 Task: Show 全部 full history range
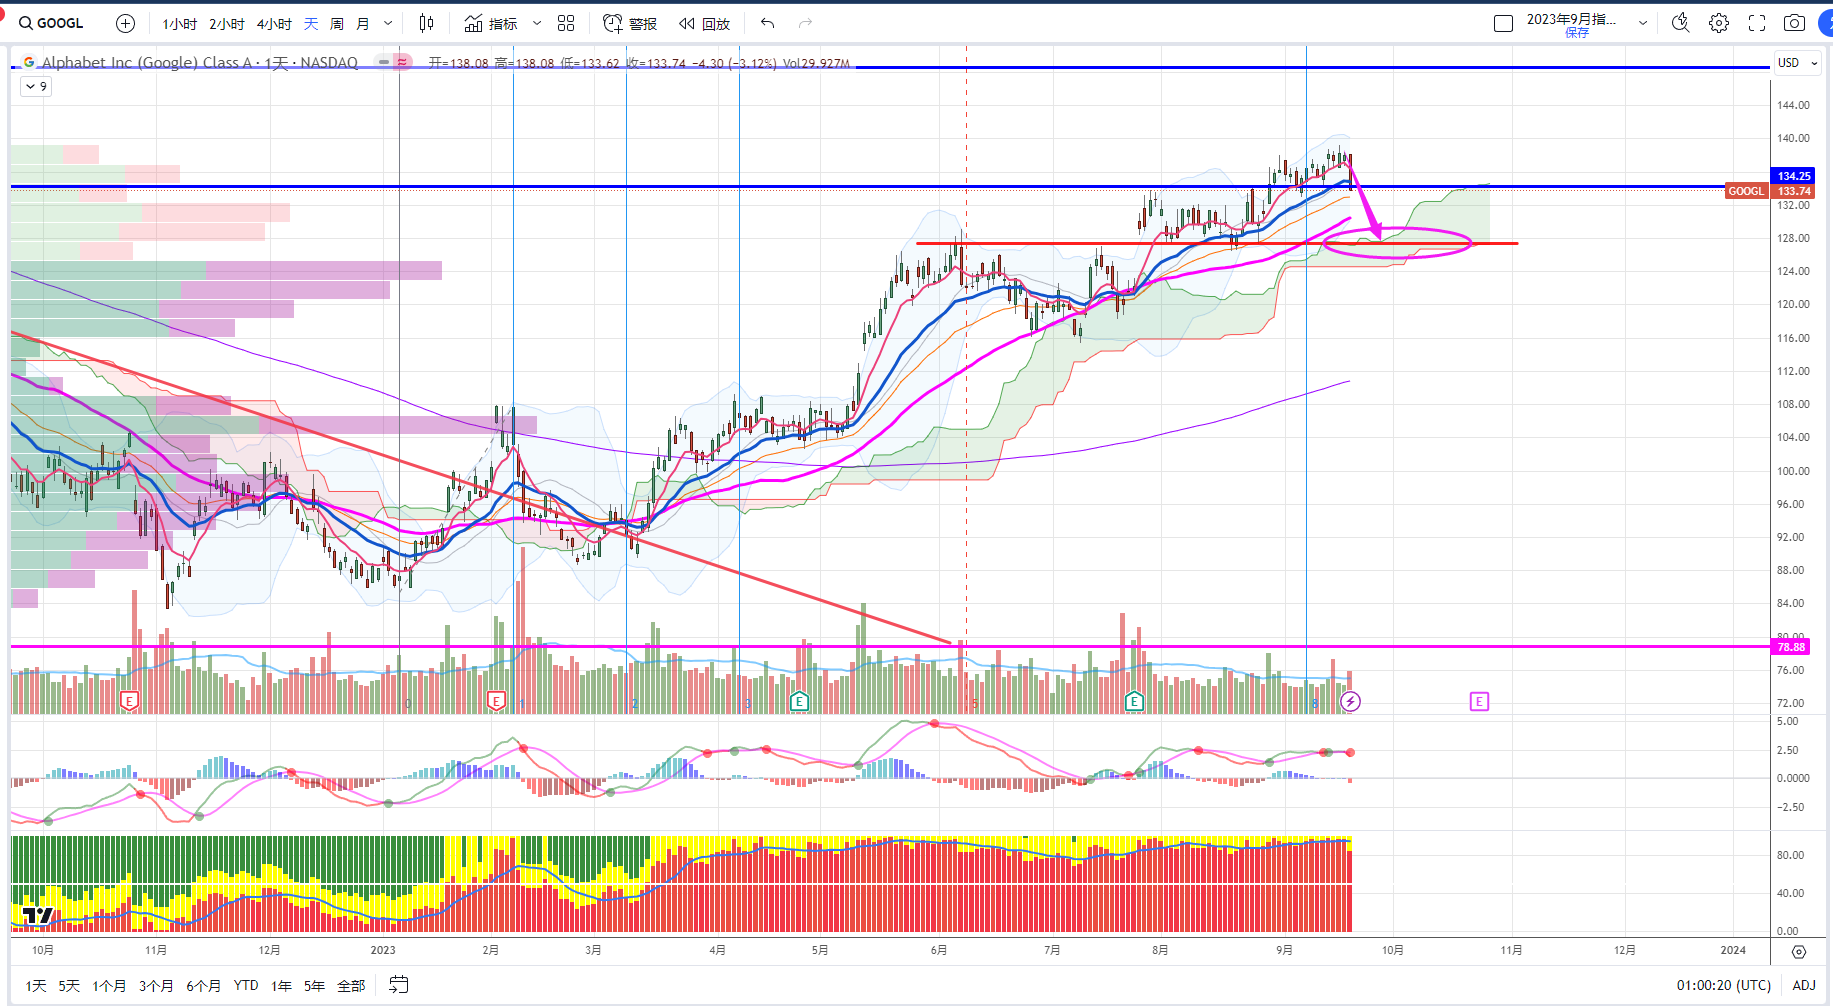point(351,985)
